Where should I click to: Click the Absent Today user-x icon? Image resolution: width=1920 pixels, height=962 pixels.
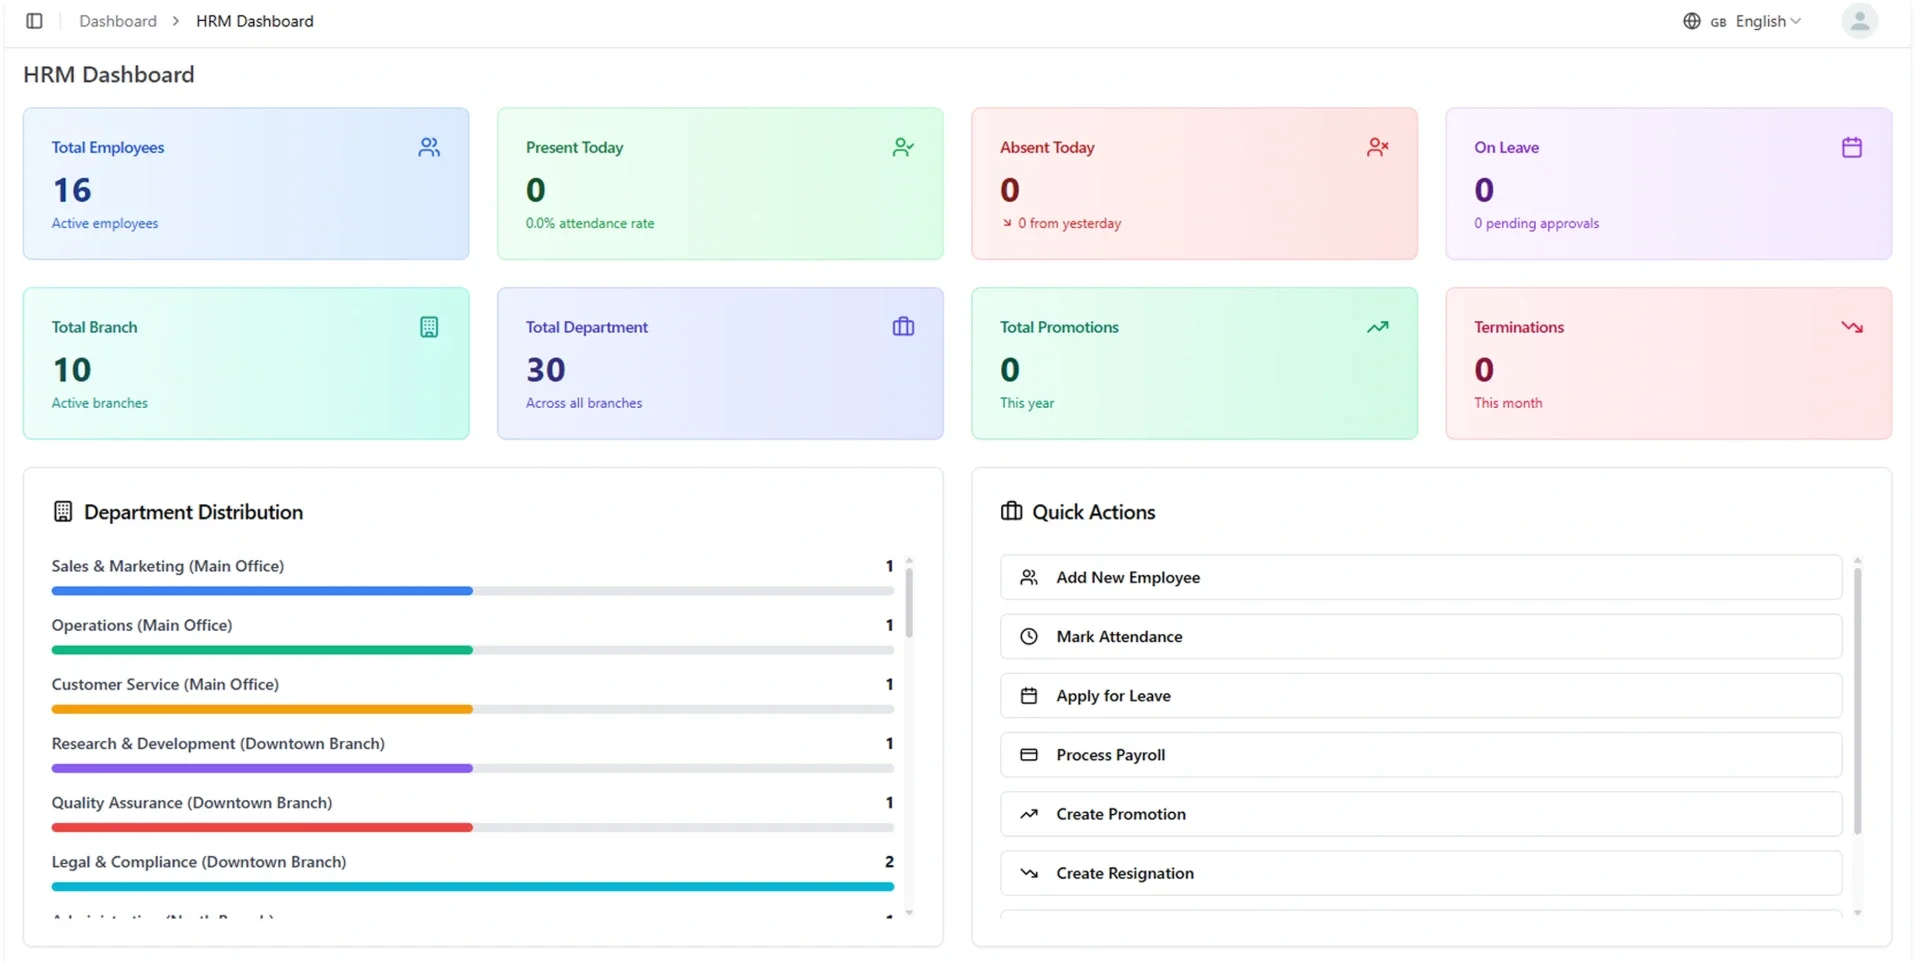coord(1377,147)
